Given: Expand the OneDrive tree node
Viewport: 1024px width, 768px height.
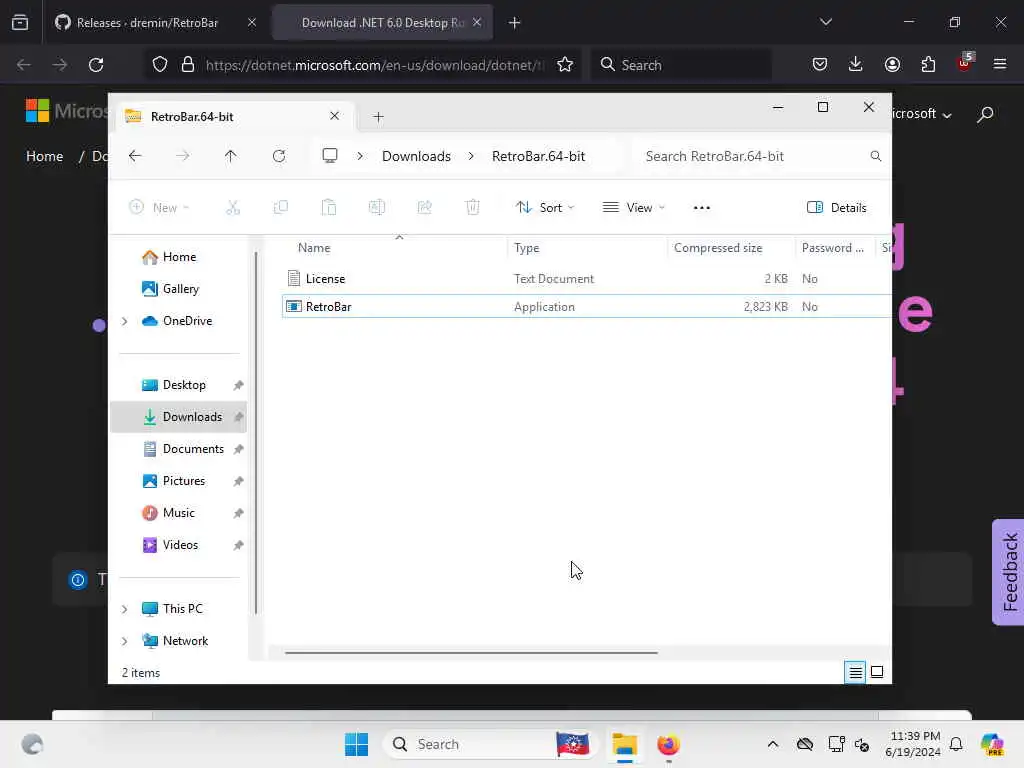Looking at the screenshot, I should click(x=124, y=321).
